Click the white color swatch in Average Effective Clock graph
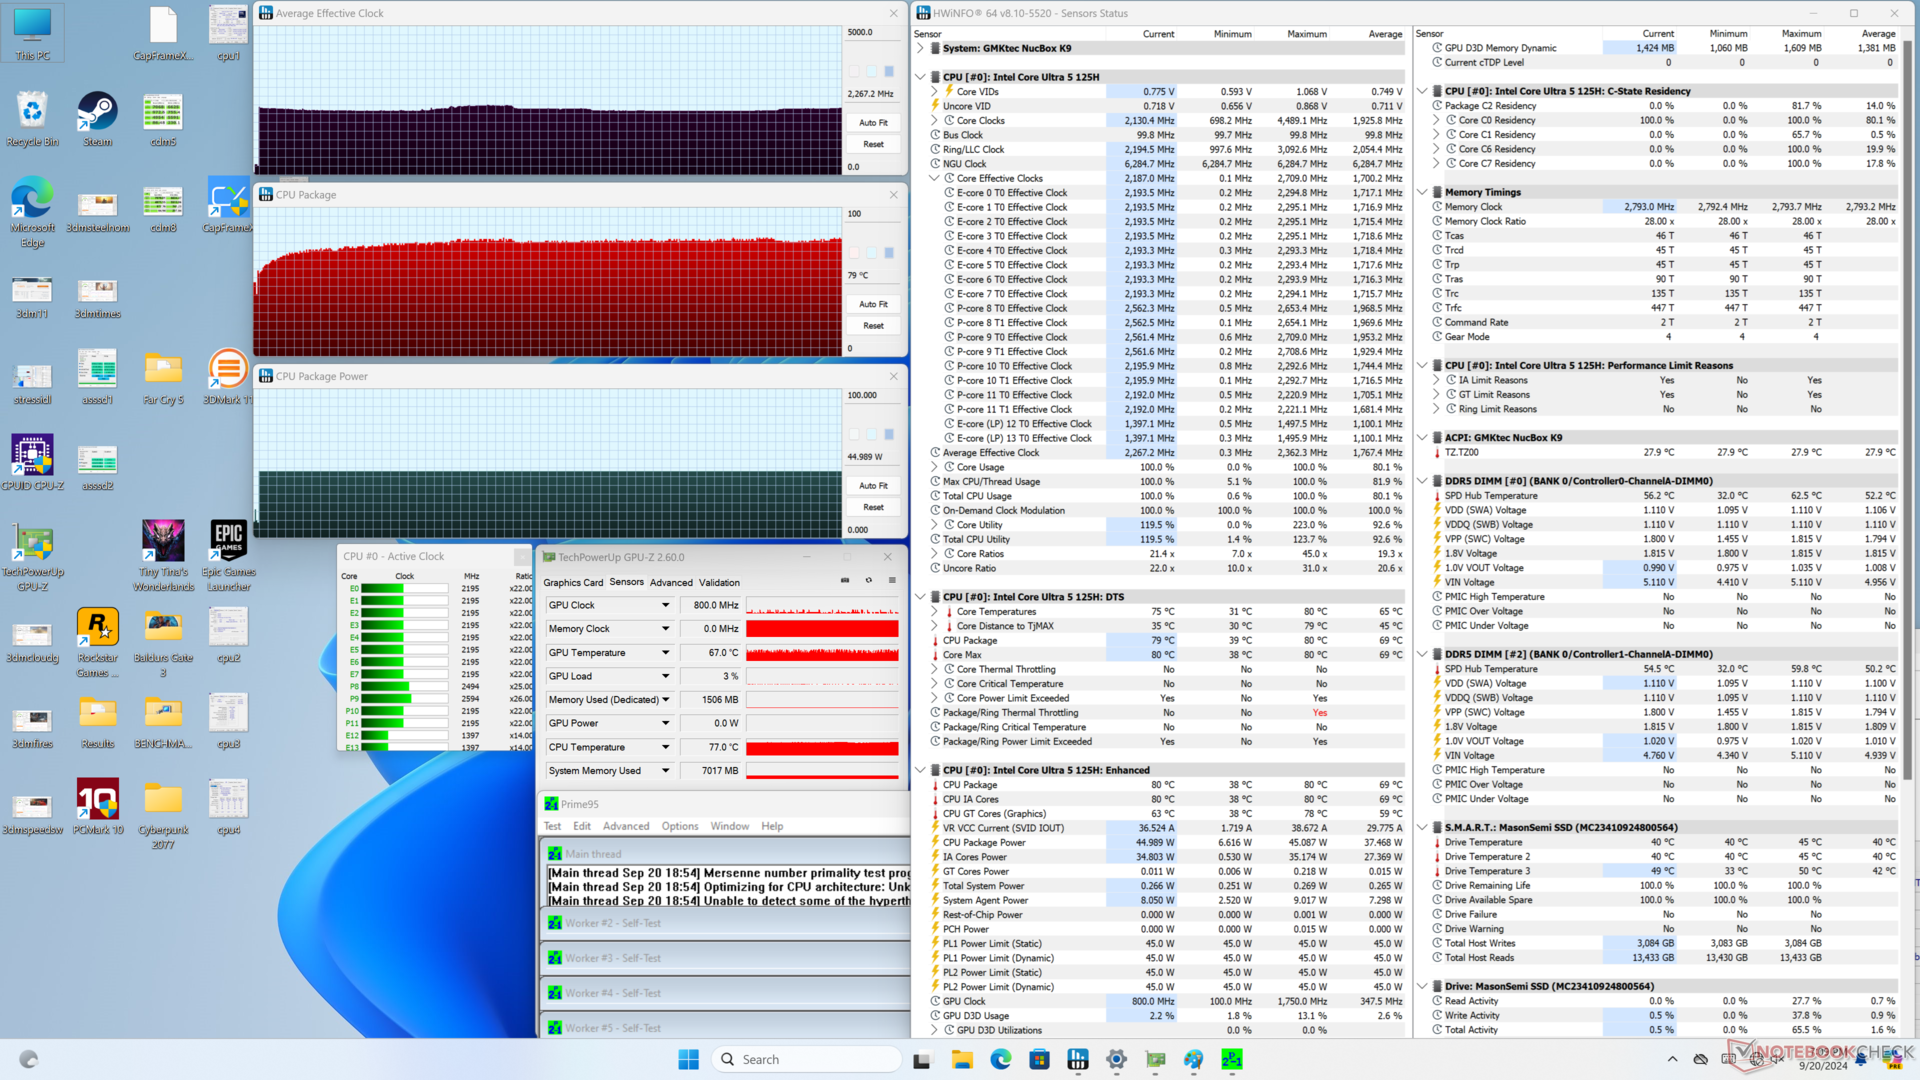The image size is (1920, 1080). (854, 71)
